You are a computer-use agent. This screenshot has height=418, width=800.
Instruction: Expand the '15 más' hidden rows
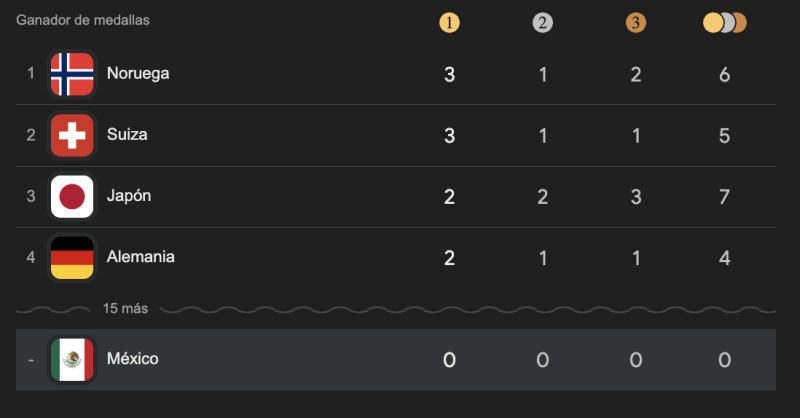click(x=126, y=309)
